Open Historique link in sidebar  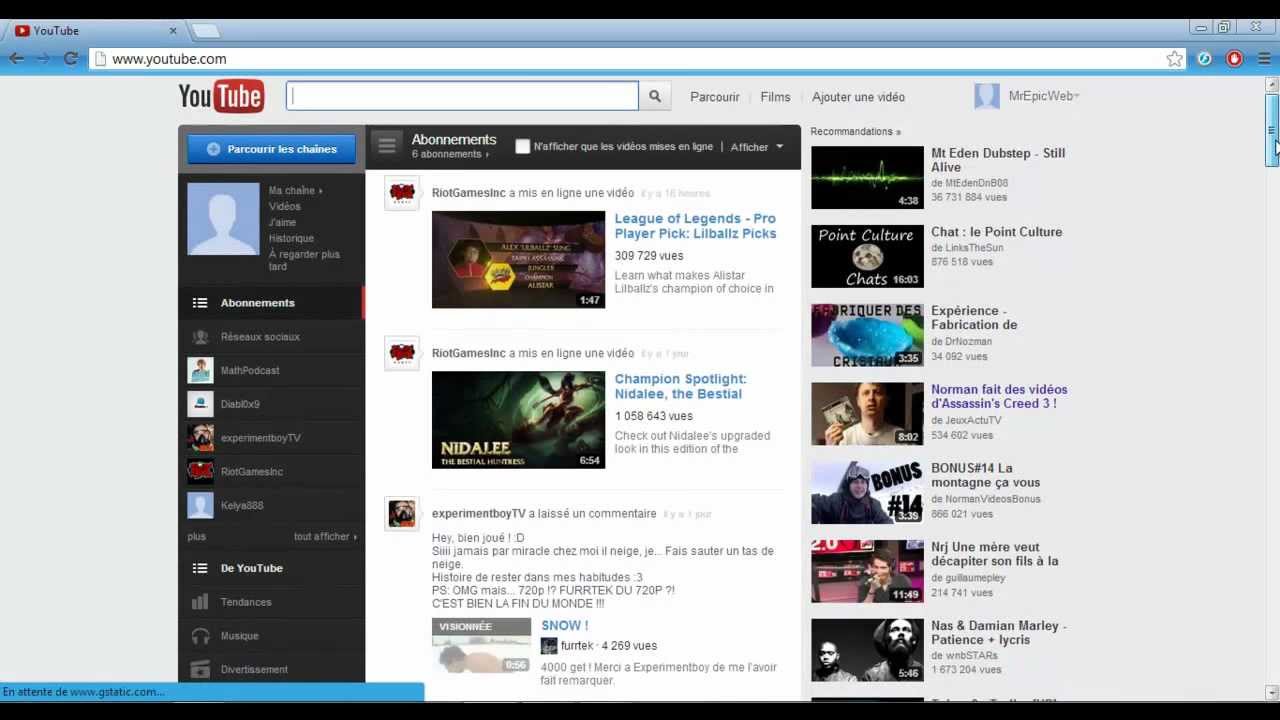[291, 239]
